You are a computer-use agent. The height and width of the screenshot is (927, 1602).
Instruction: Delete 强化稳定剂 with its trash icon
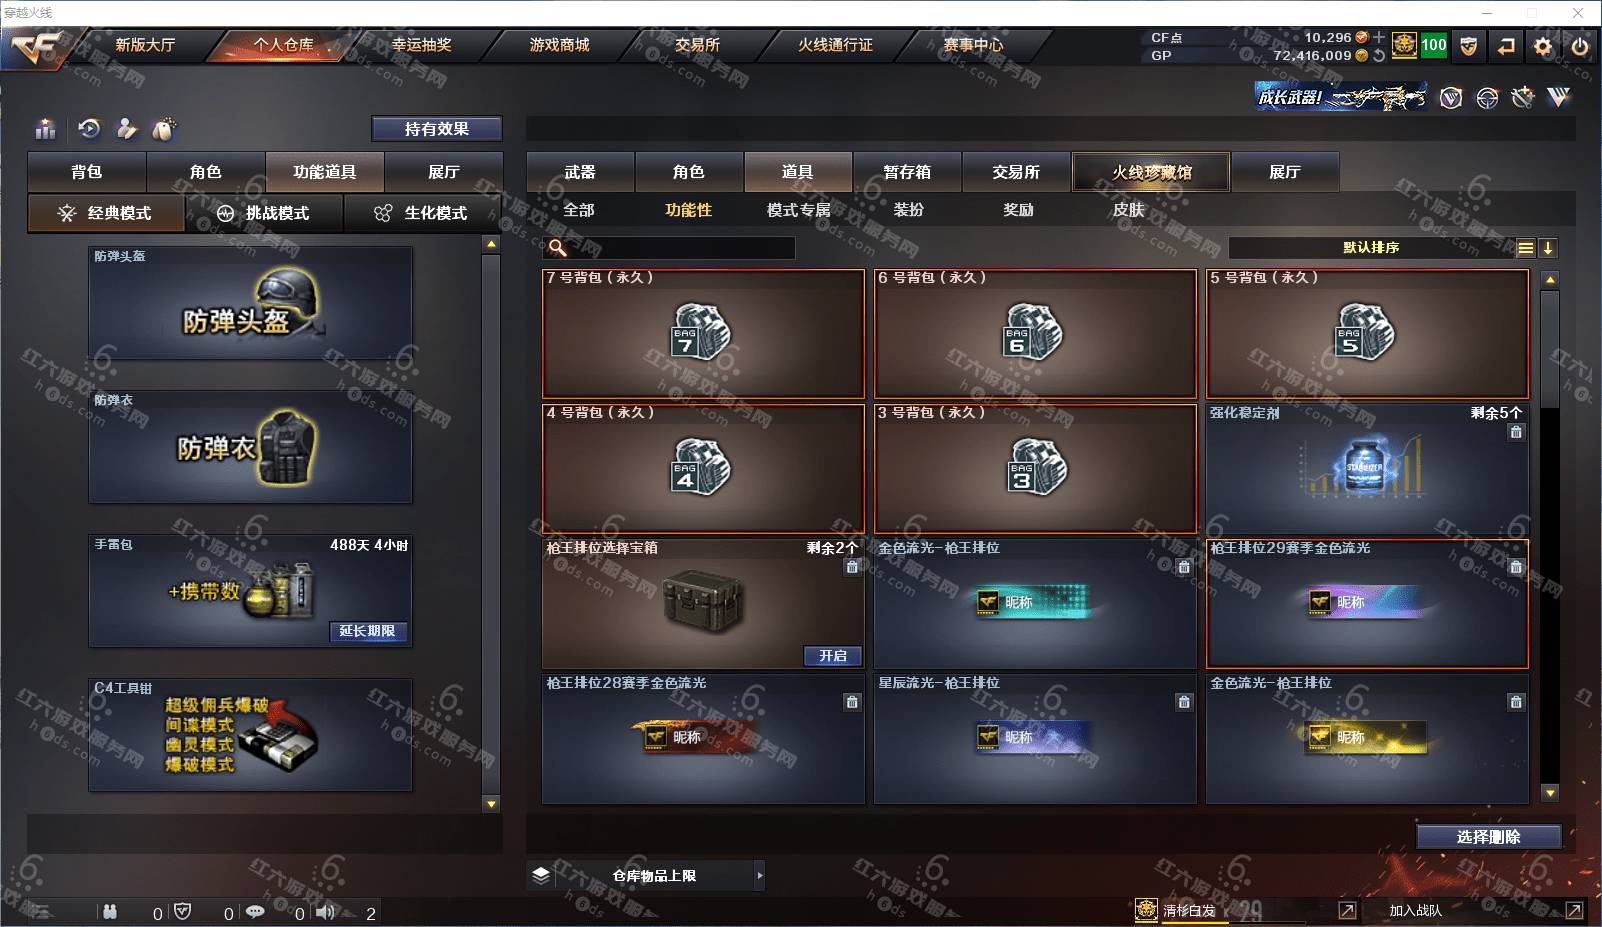[x=1516, y=432]
